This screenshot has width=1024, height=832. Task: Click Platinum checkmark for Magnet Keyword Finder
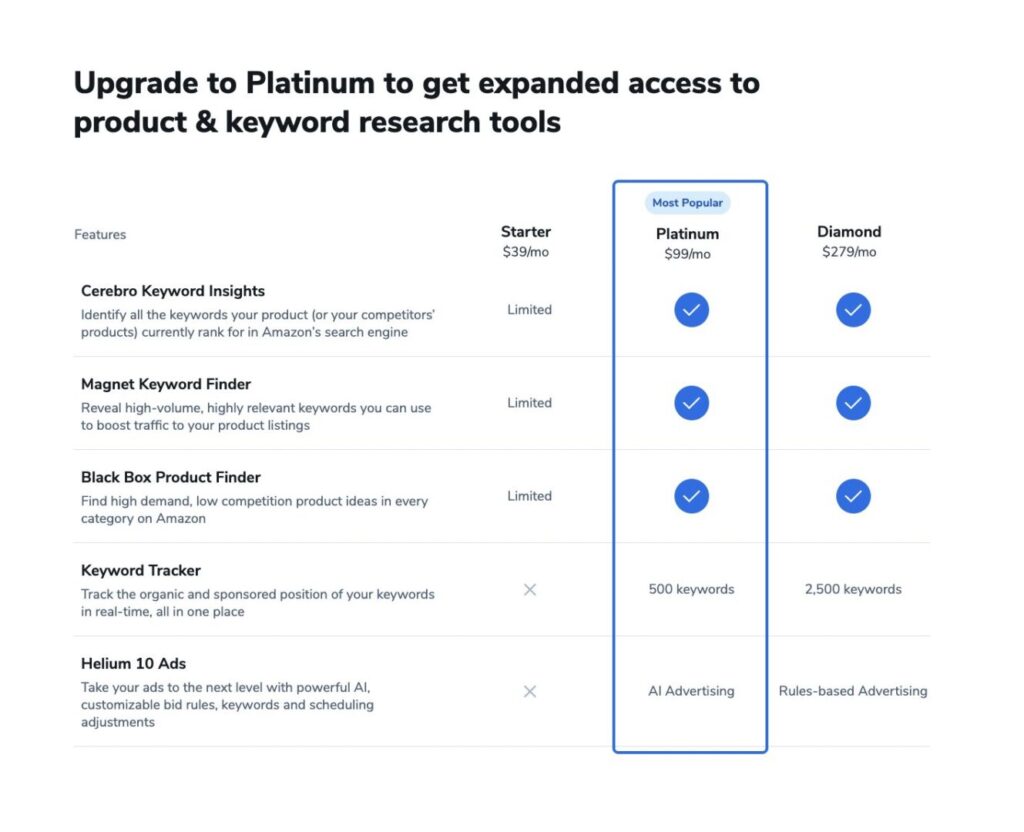pyautogui.click(x=691, y=403)
